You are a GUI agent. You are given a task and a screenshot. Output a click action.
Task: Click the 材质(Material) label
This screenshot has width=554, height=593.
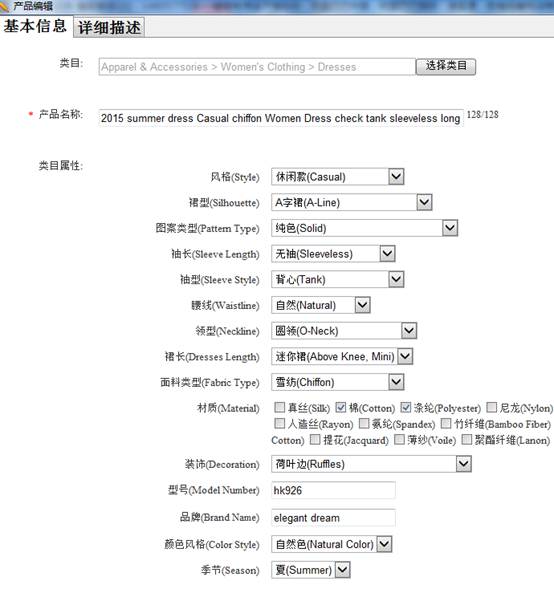tap(228, 408)
